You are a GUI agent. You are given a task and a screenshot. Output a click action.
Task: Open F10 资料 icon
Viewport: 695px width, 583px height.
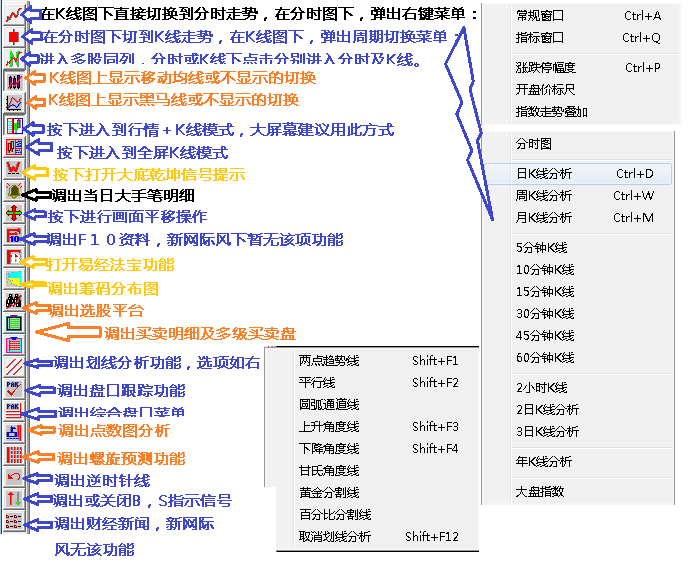[x=14, y=235]
